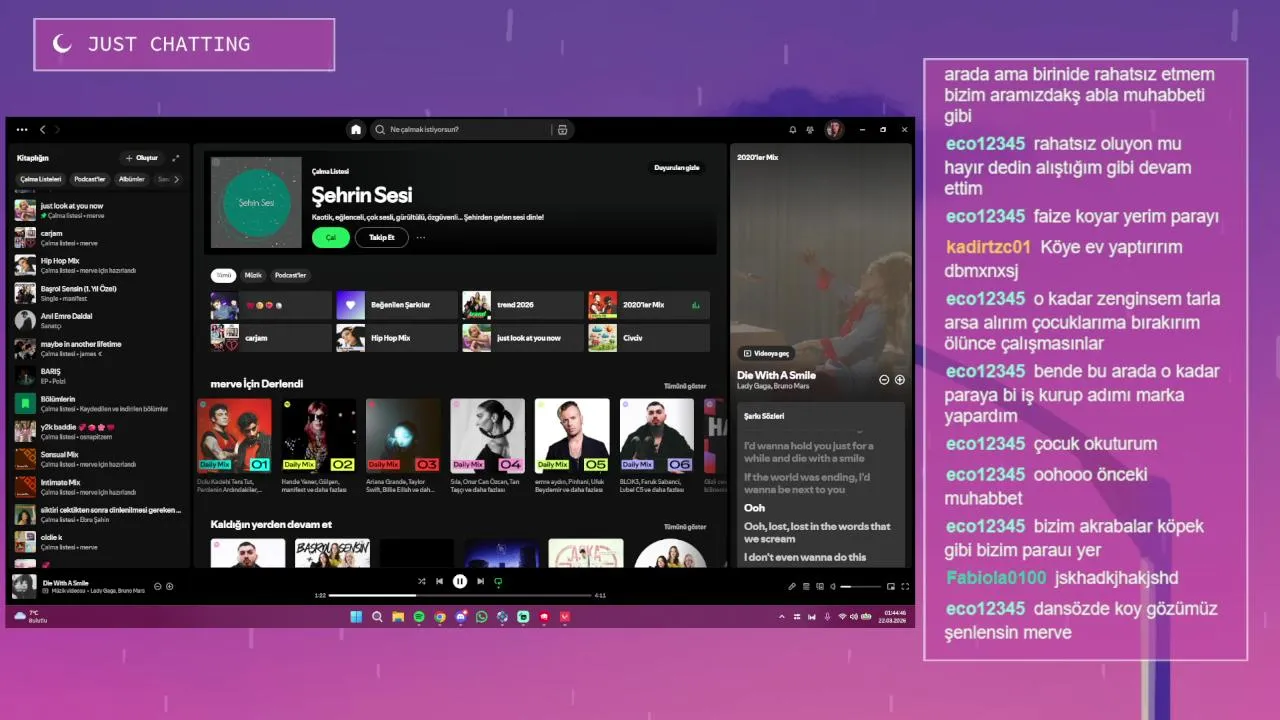The width and height of the screenshot is (1280, 720).
Task: Toggle Takip Et follow button
Action: (382, 238)
